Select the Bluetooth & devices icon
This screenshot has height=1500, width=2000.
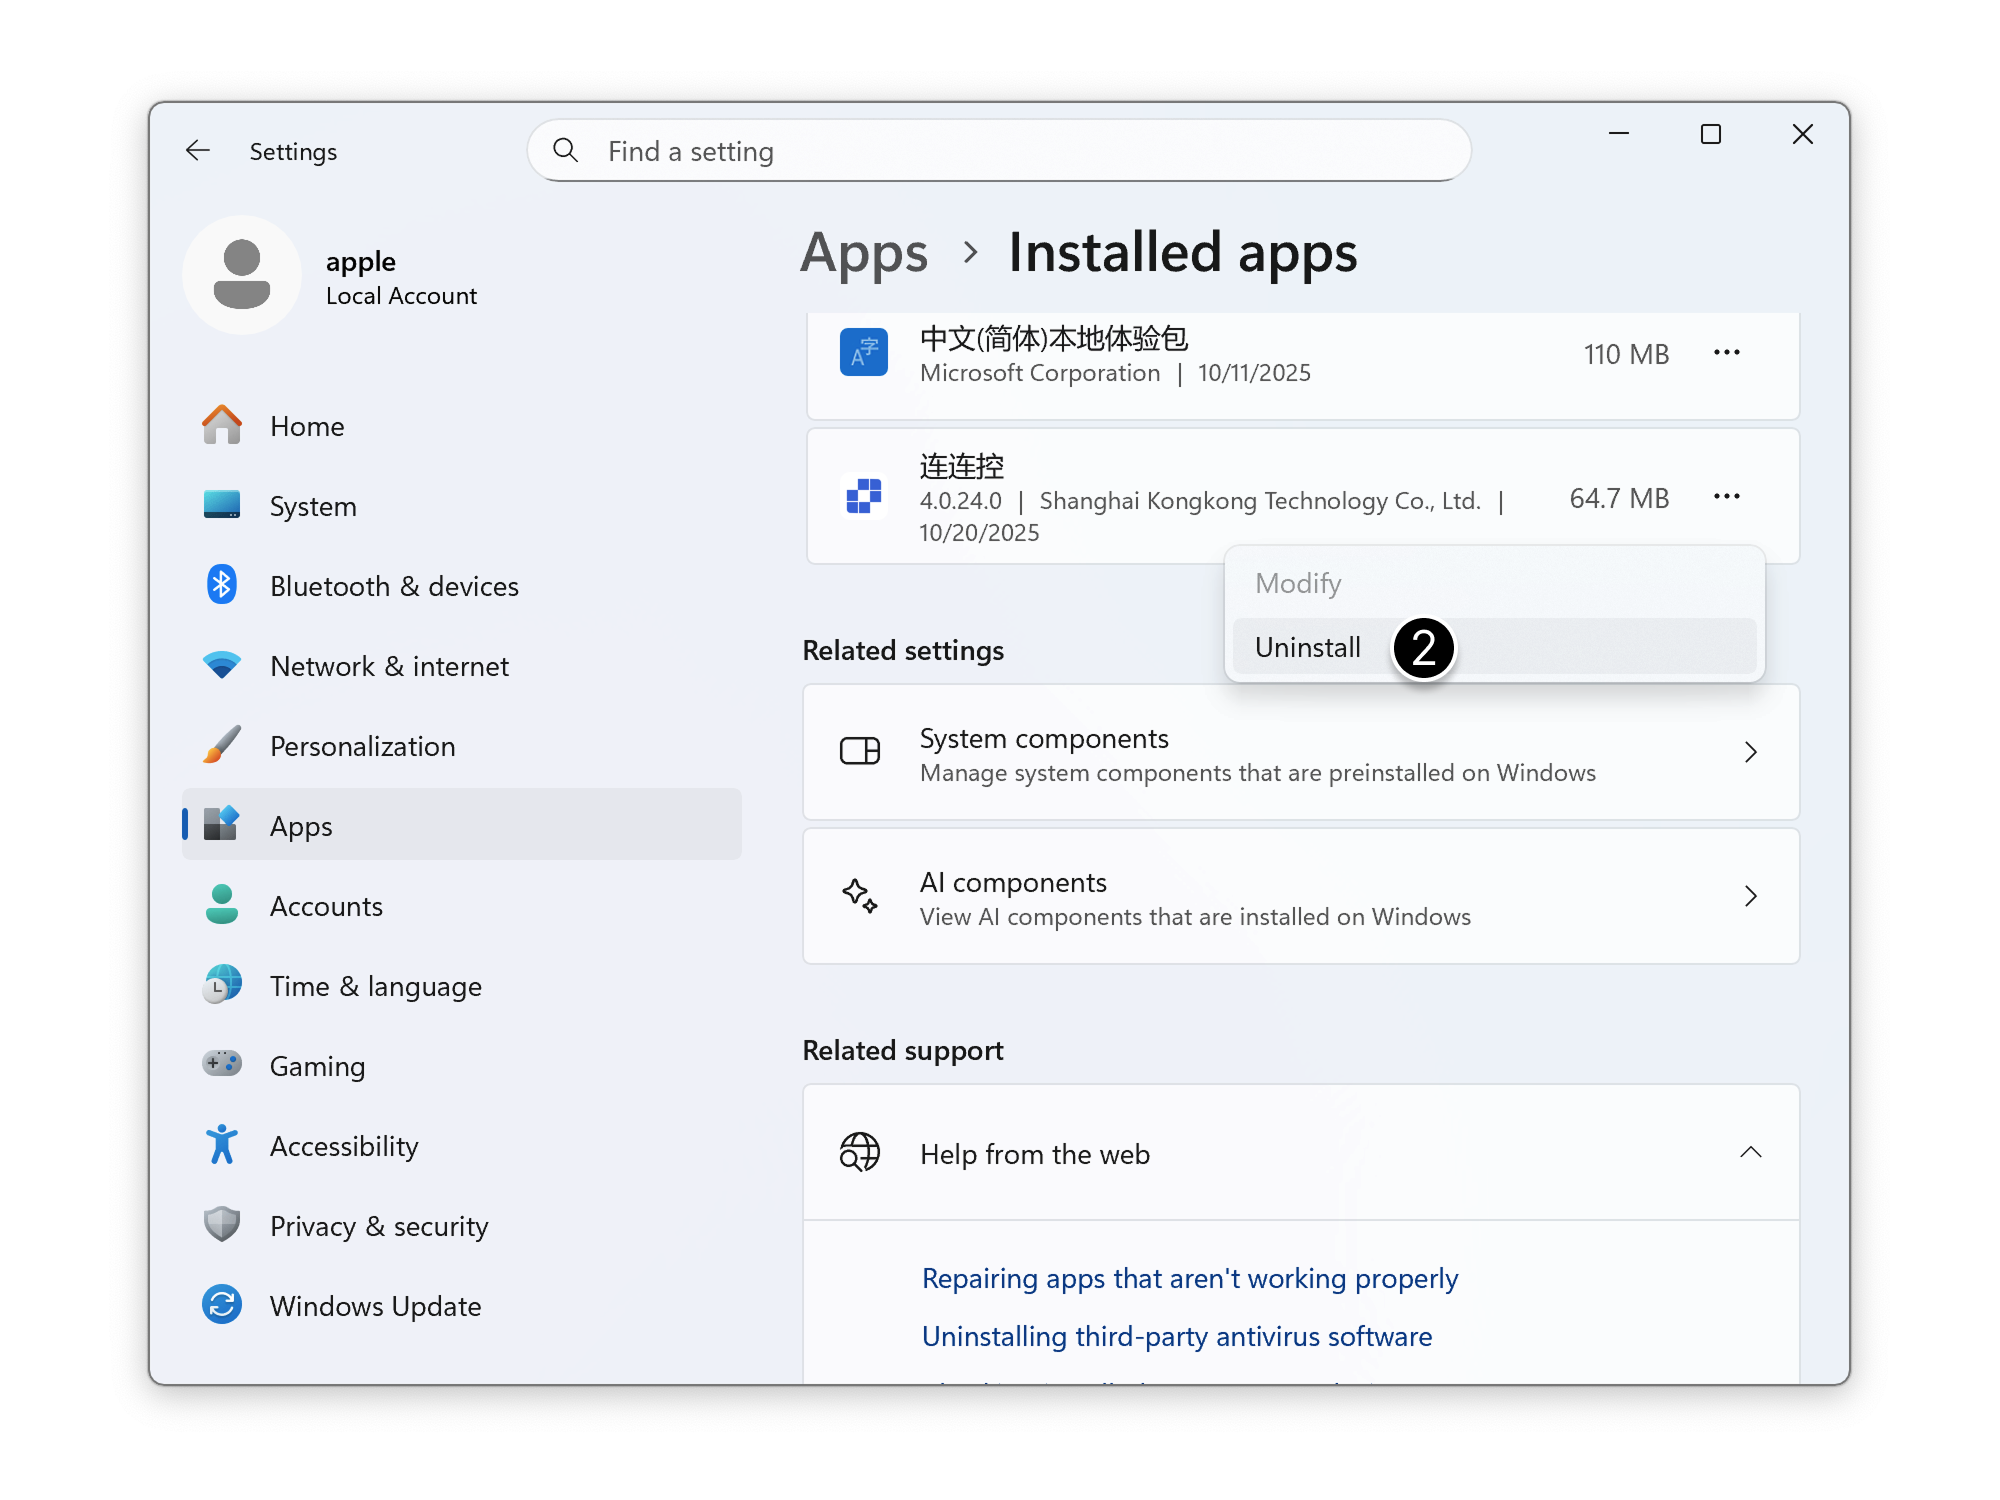click(x=222, y=585)
